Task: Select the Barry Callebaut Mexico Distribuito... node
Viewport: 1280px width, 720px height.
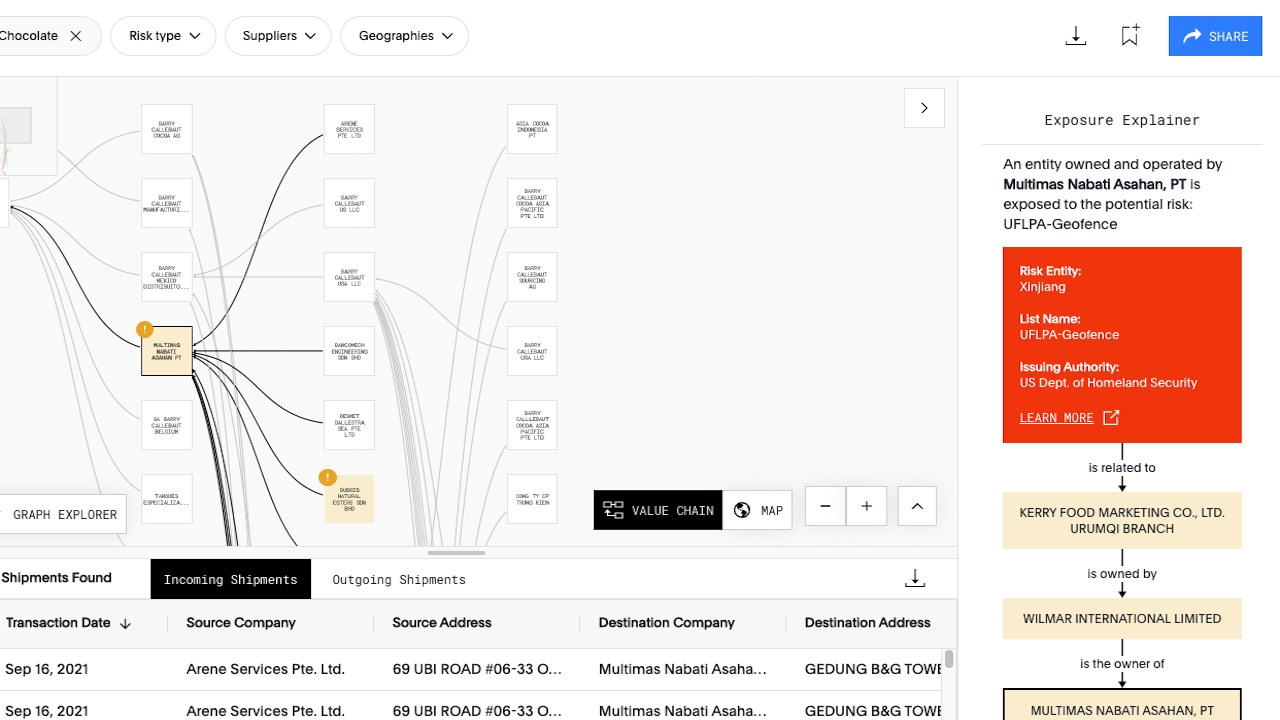Action: 166,277
